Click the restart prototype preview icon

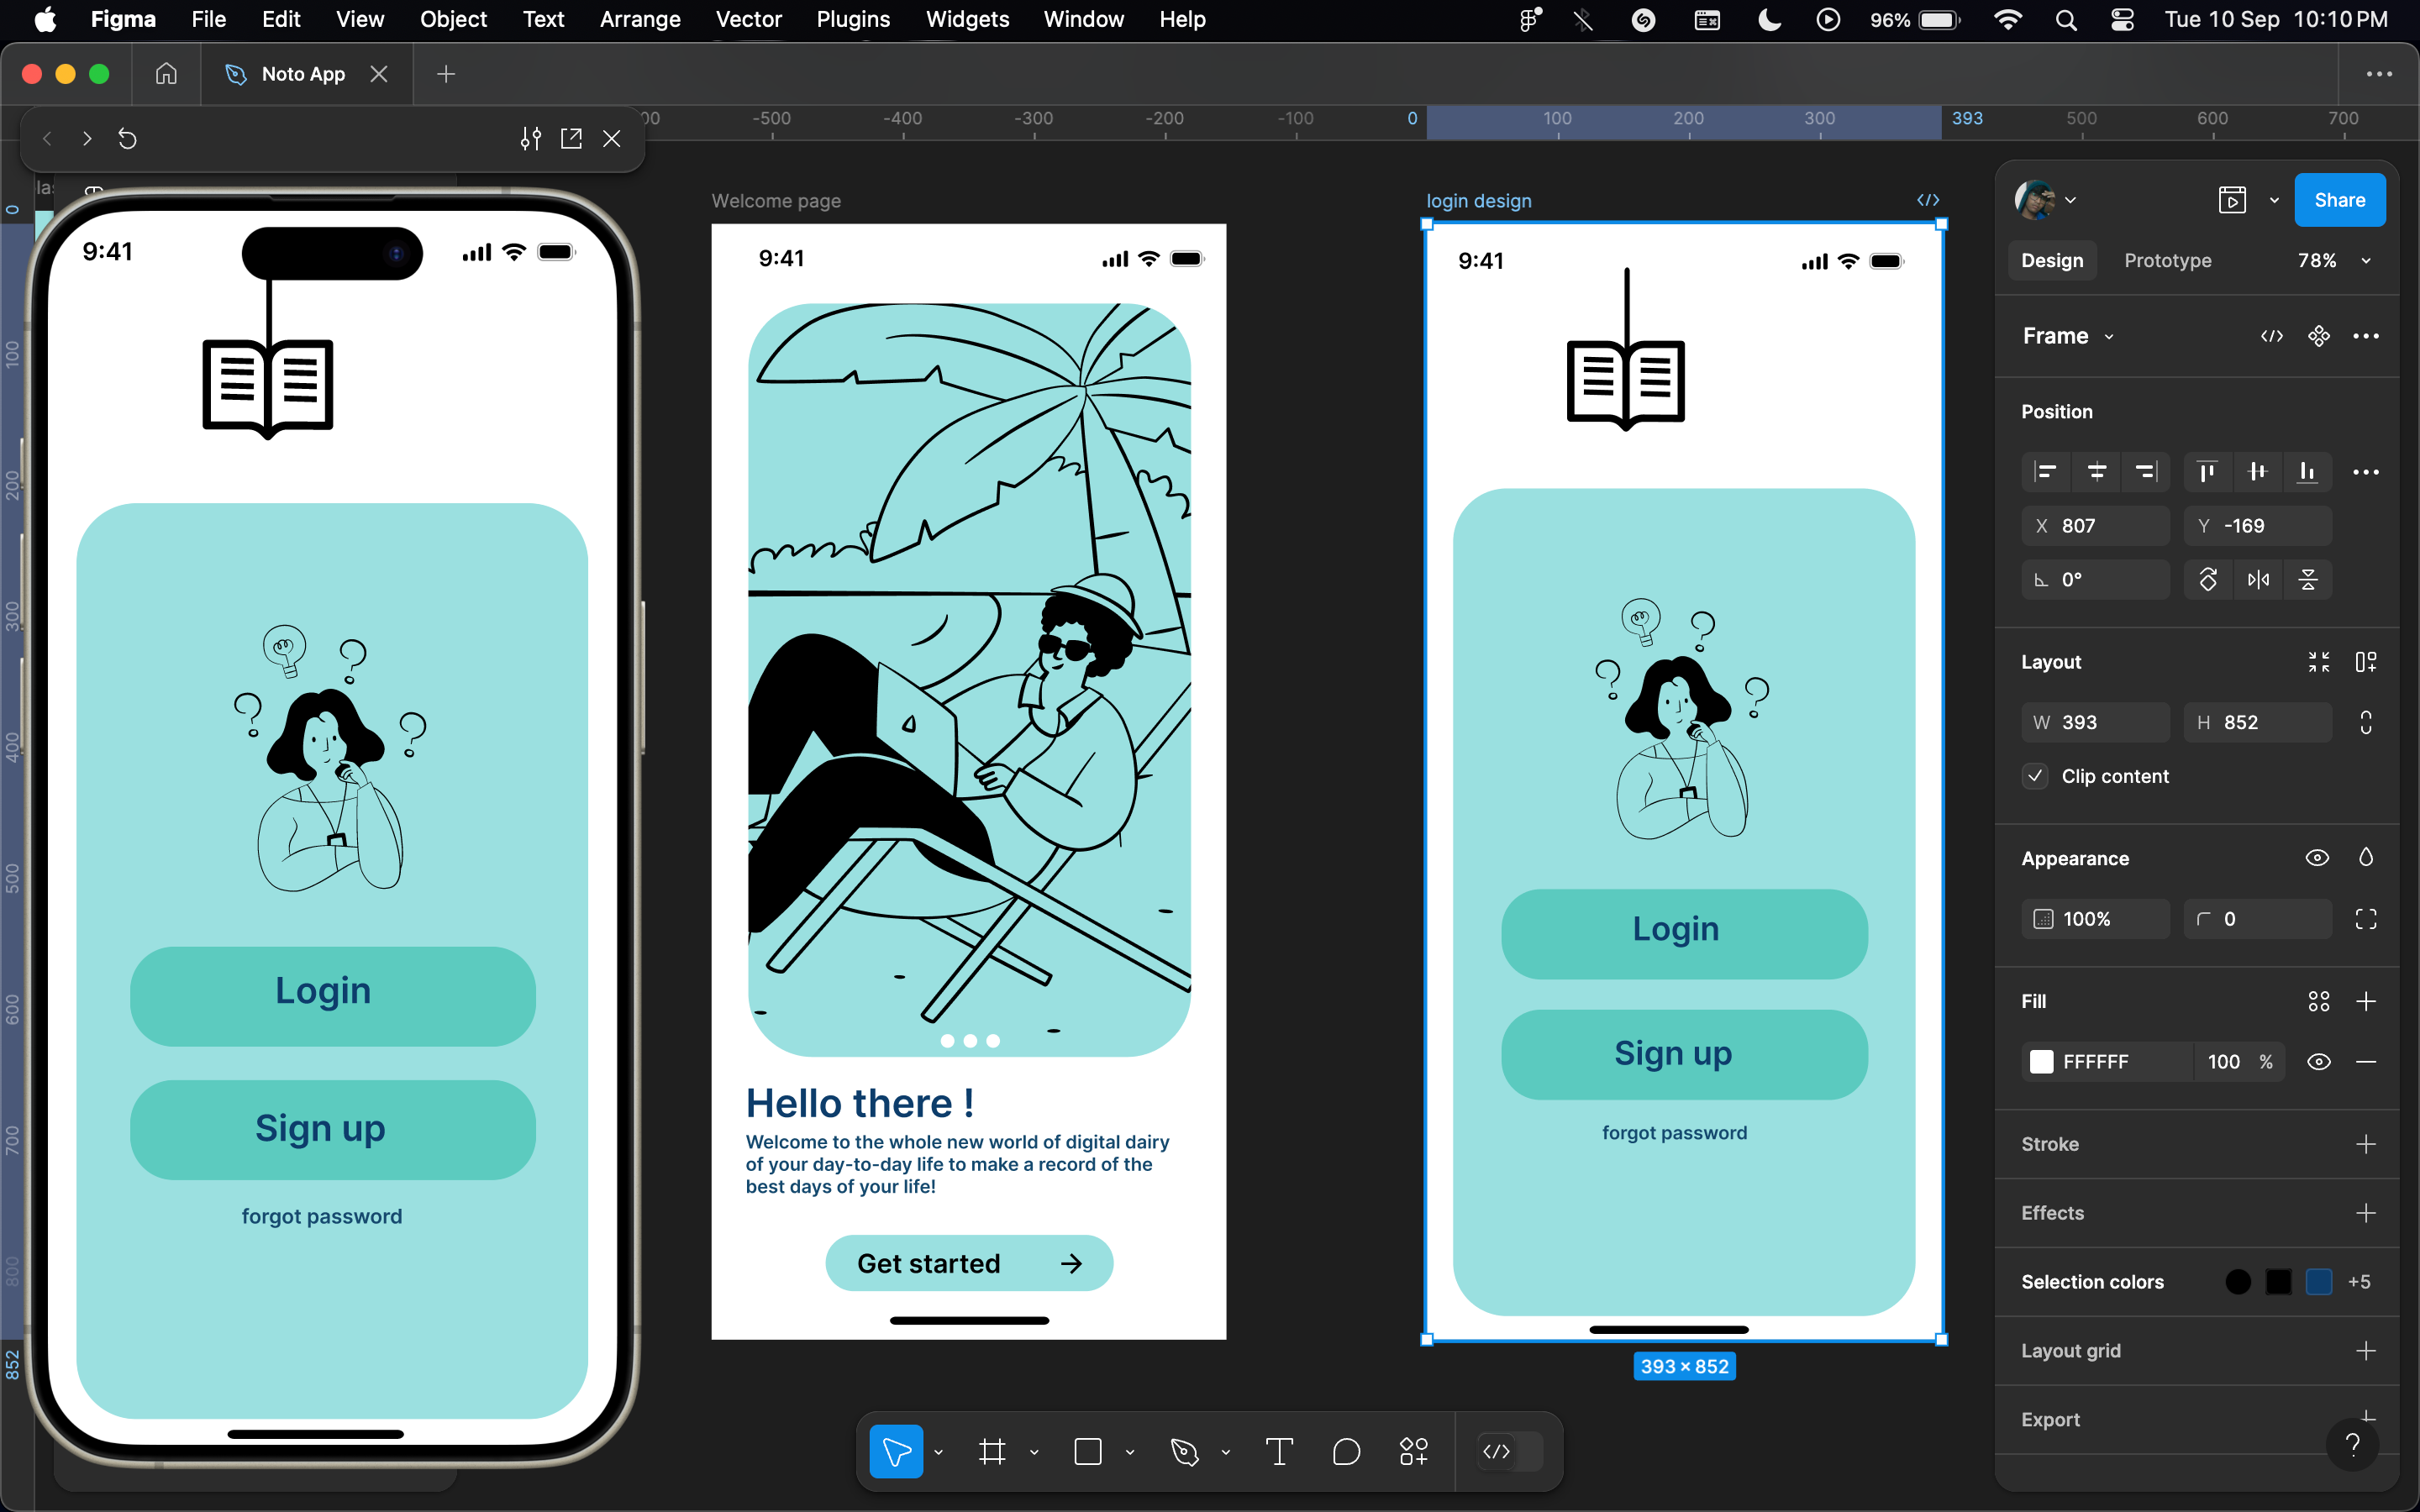(x=127, y=139)
